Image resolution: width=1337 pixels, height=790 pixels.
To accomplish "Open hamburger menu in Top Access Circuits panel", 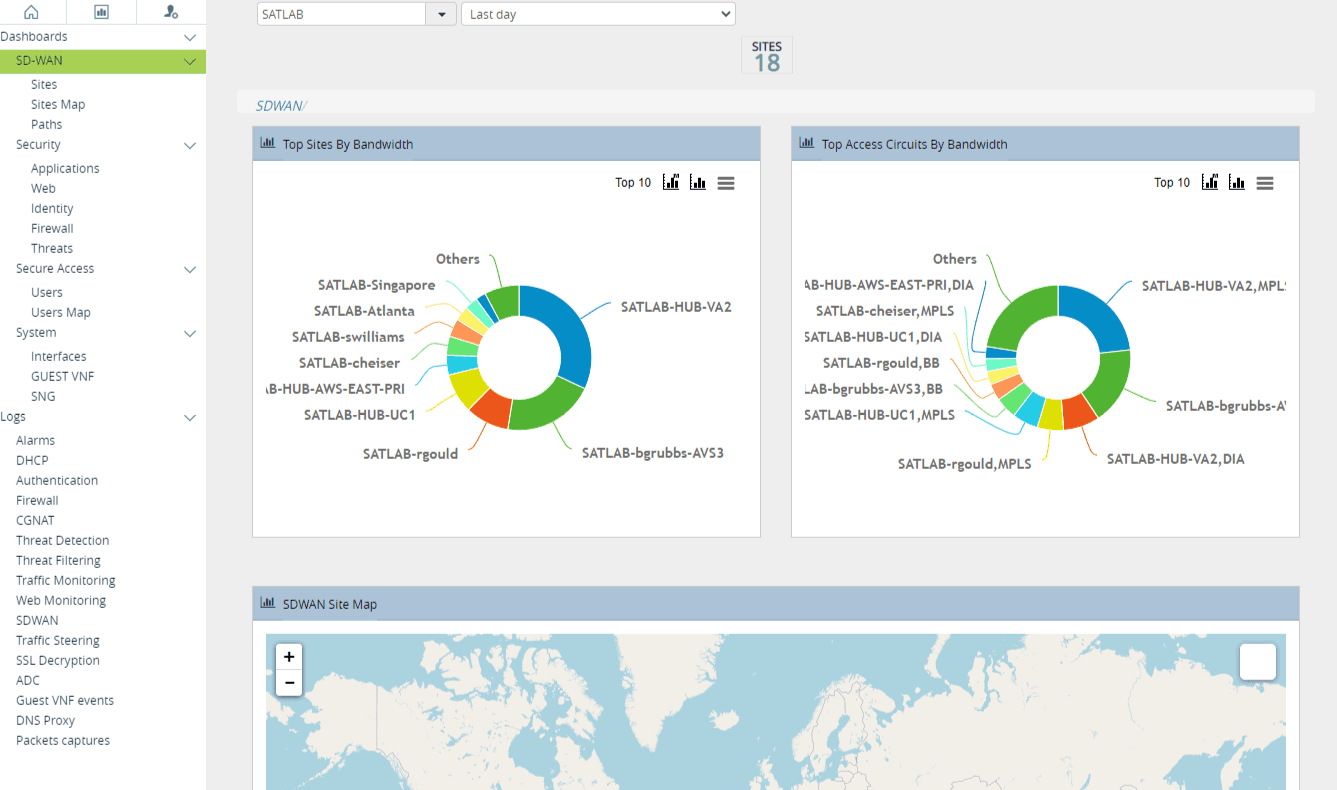I will 1265,183.
